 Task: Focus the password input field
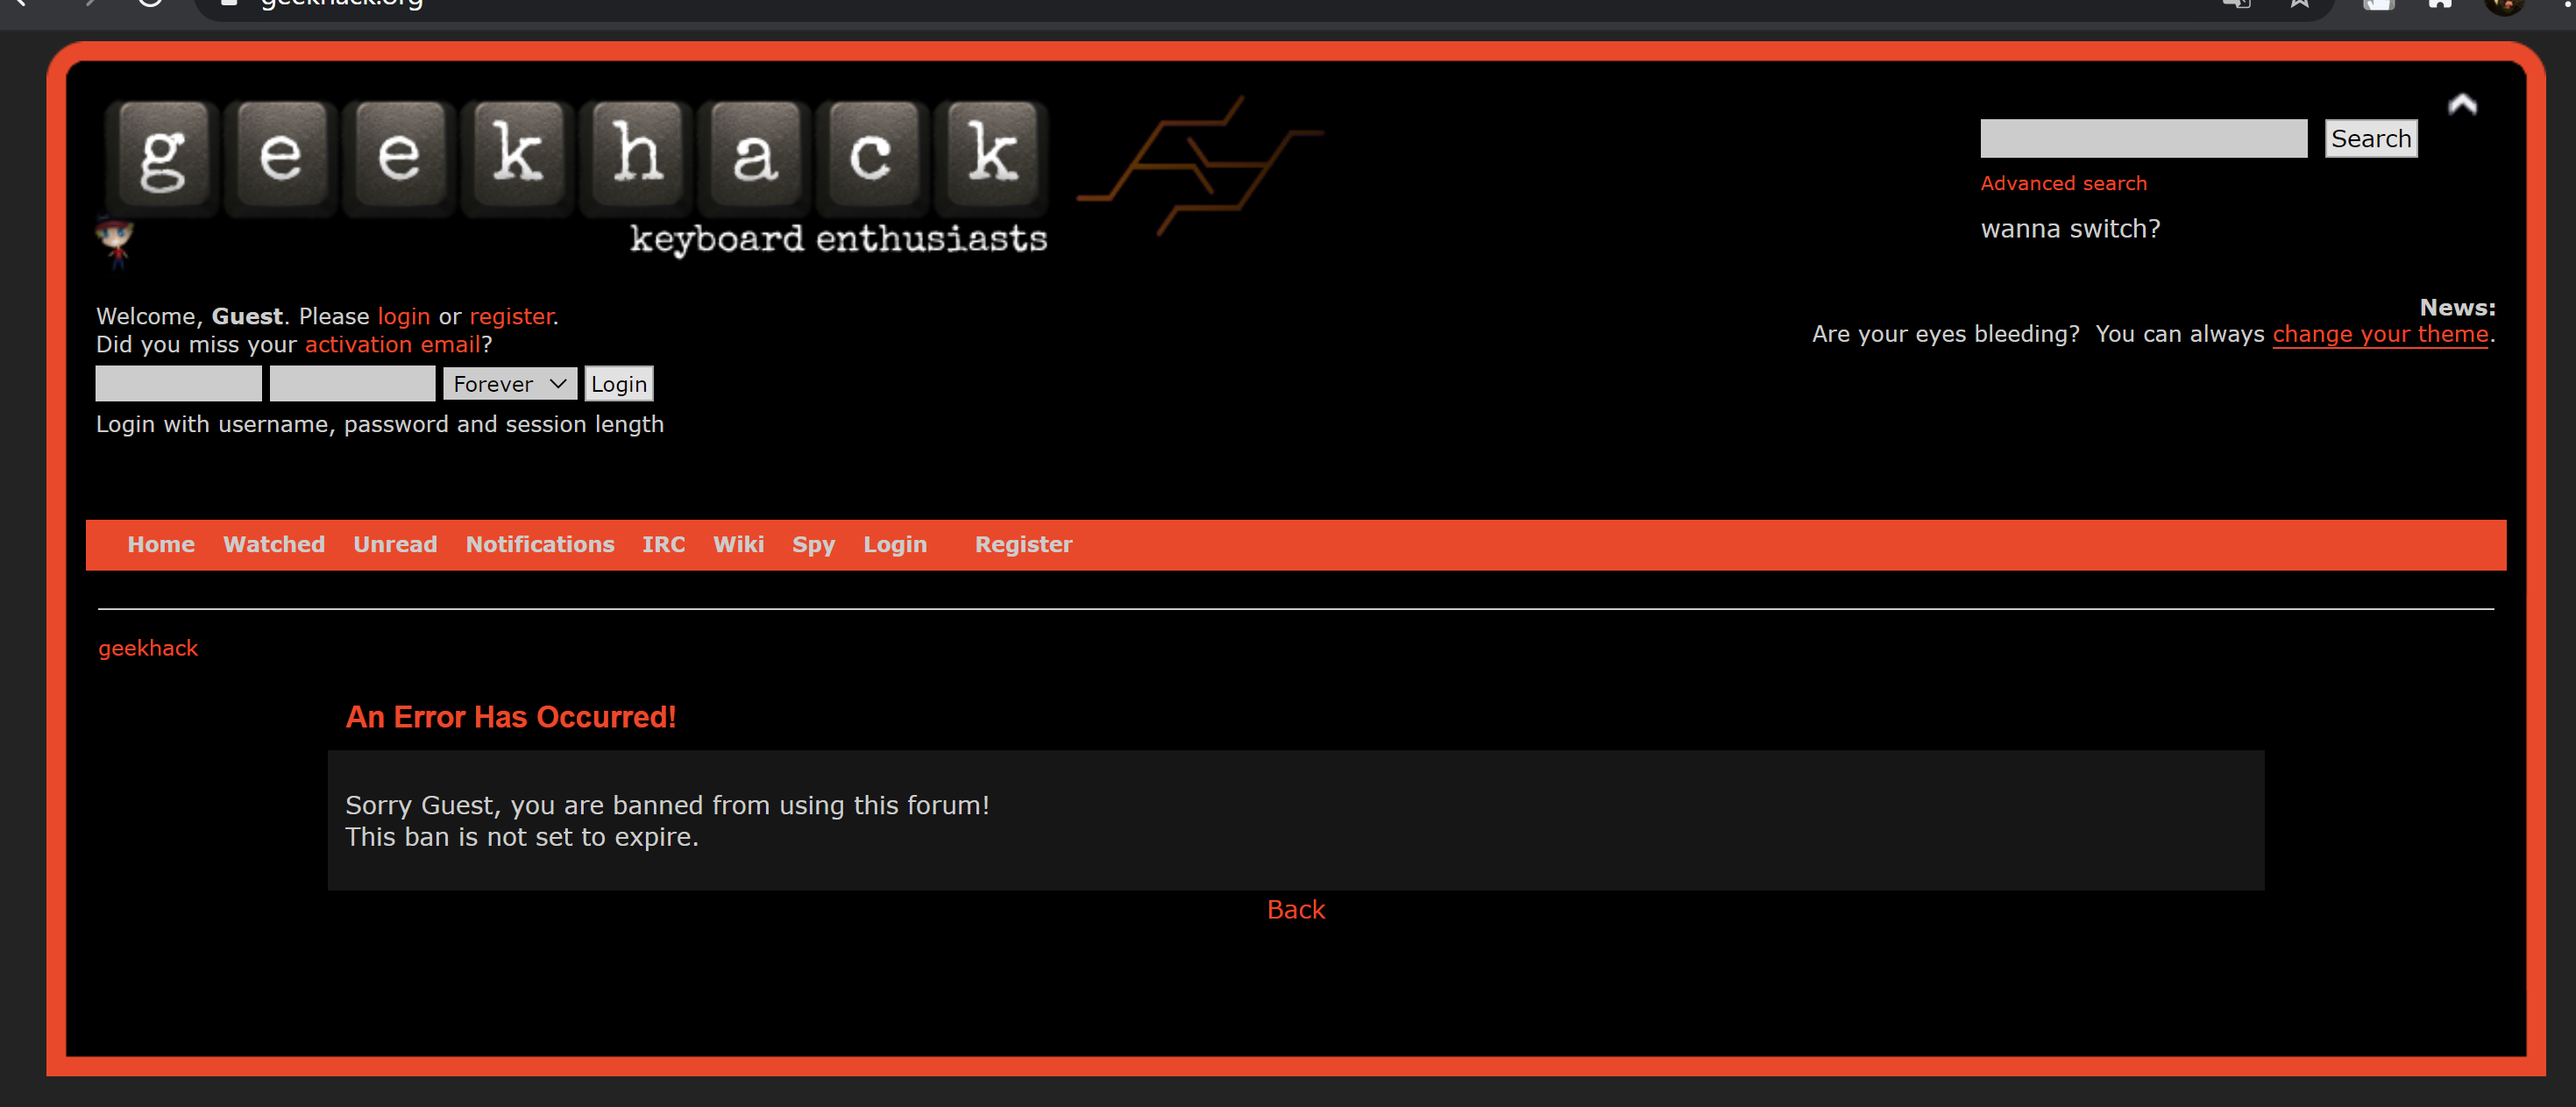(352, 384)
